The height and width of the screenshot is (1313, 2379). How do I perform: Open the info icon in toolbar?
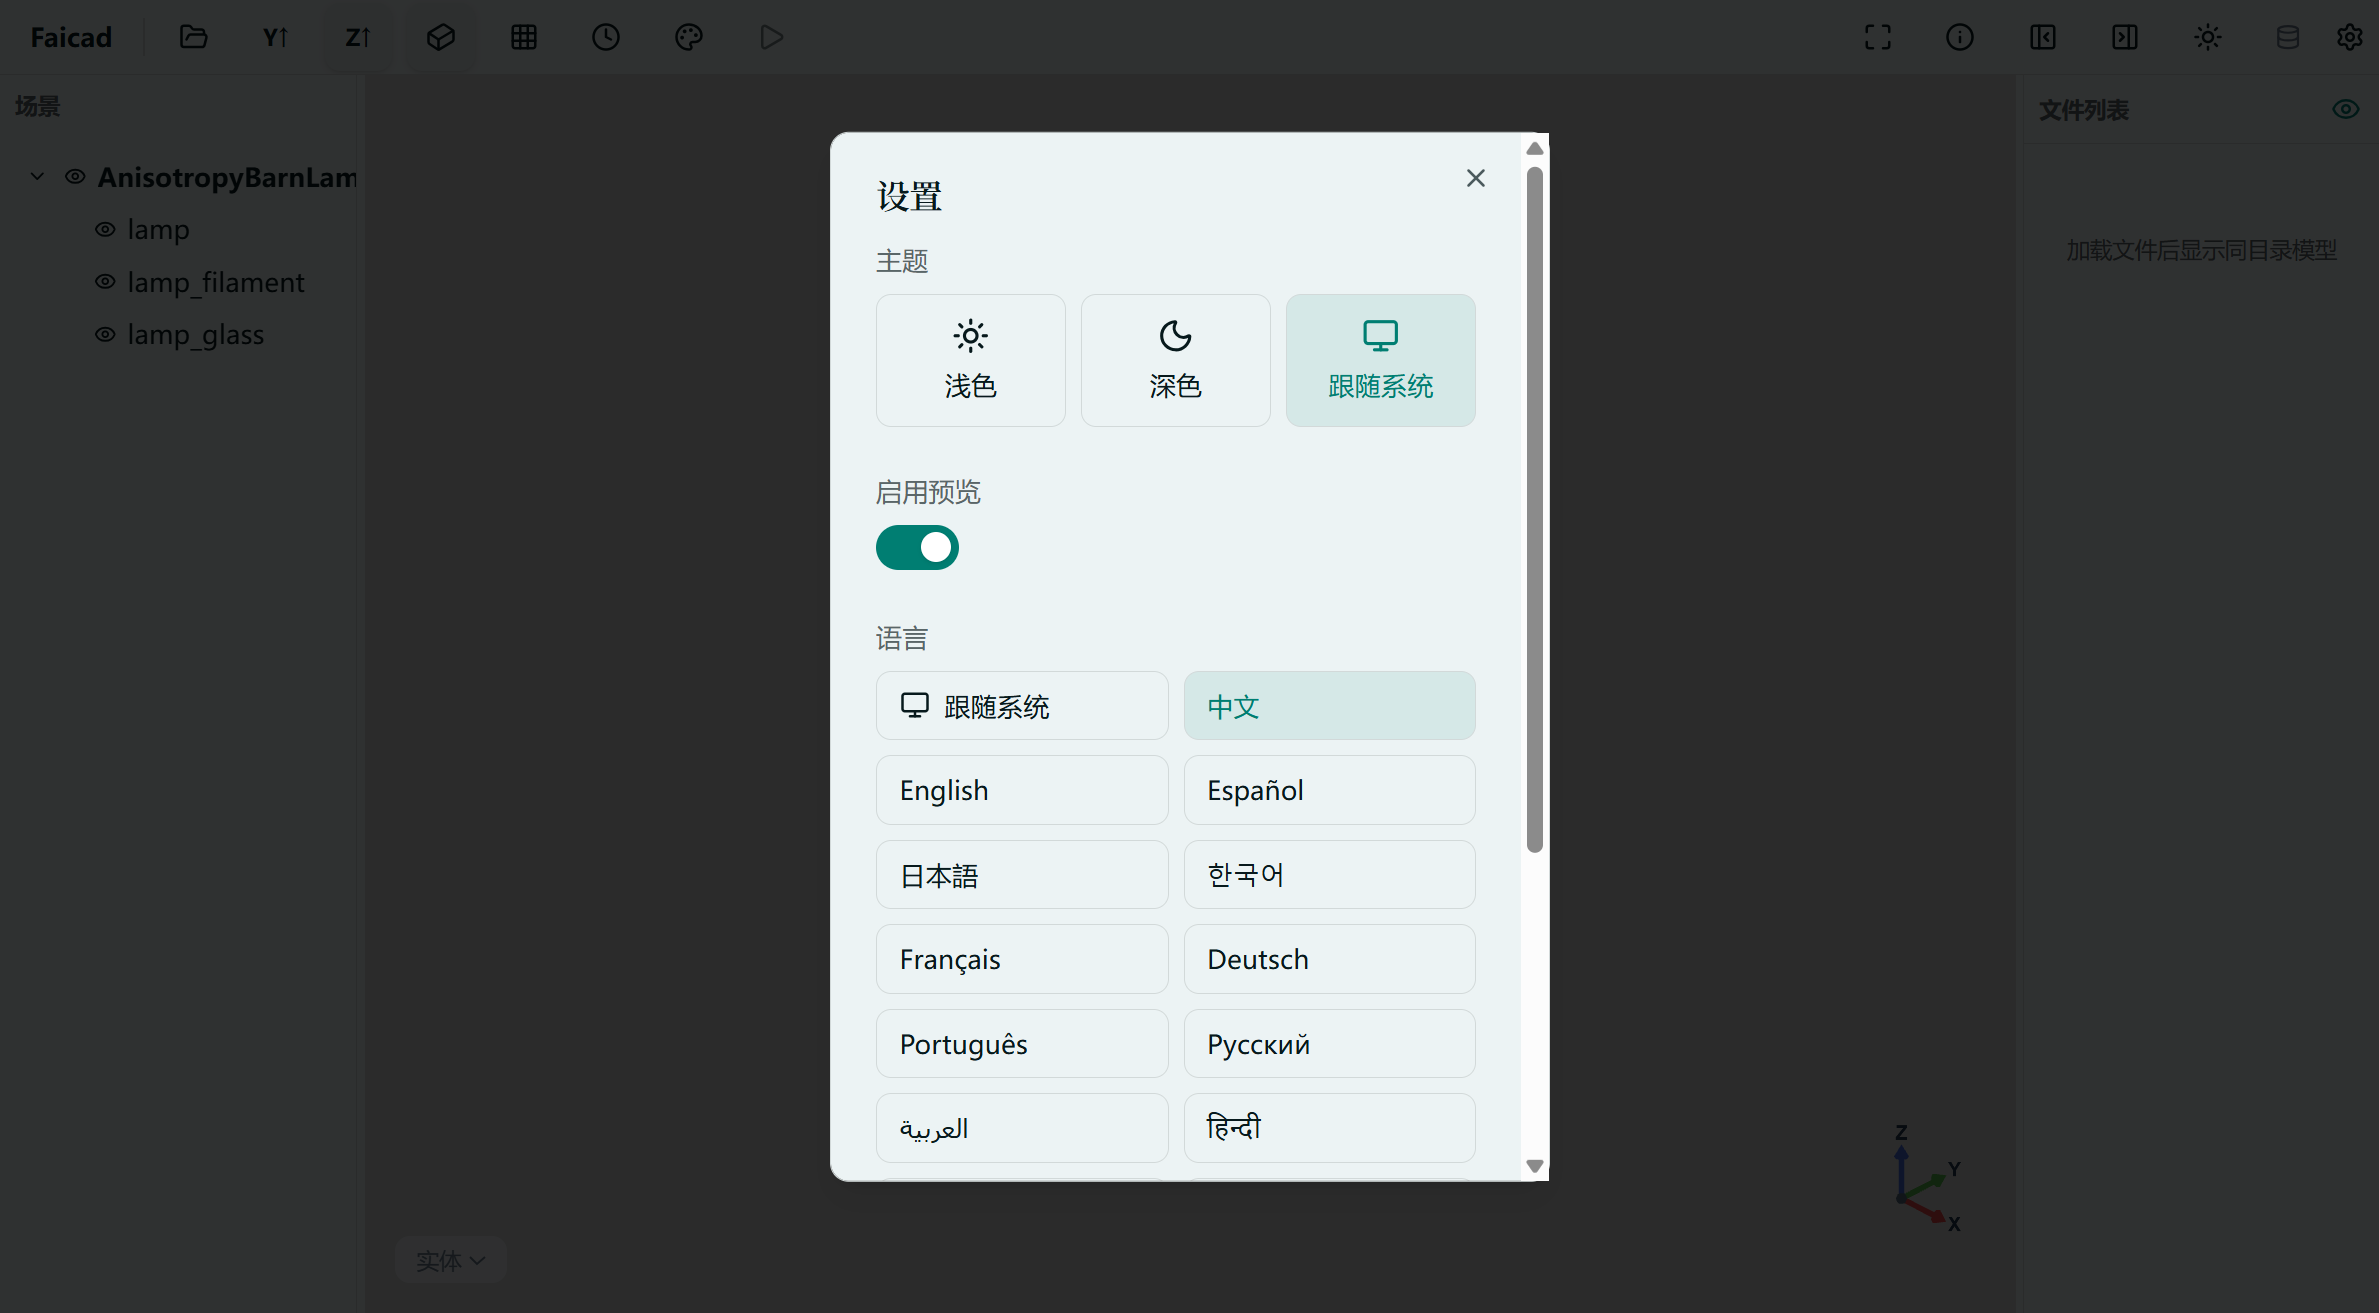coord(1960,37)
